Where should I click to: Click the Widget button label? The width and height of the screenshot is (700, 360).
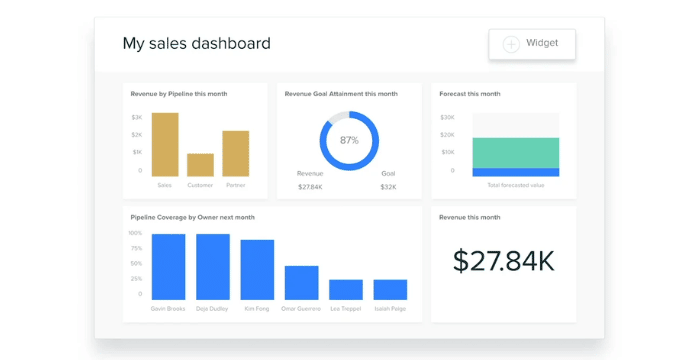(542, 43)
